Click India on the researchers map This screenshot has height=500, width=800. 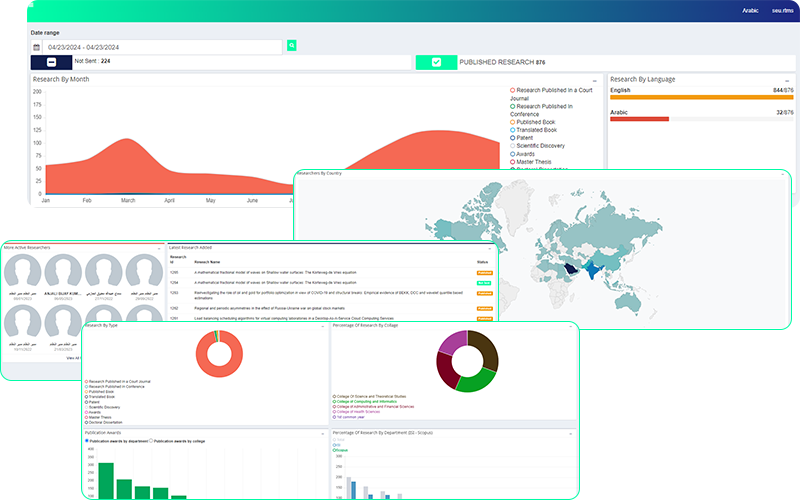tap(598, 271)
